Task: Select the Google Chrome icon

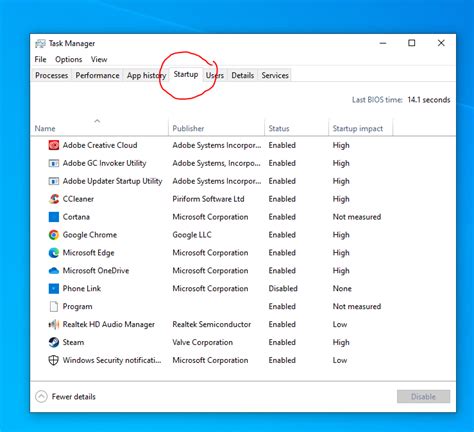Action: coord(54,235)
